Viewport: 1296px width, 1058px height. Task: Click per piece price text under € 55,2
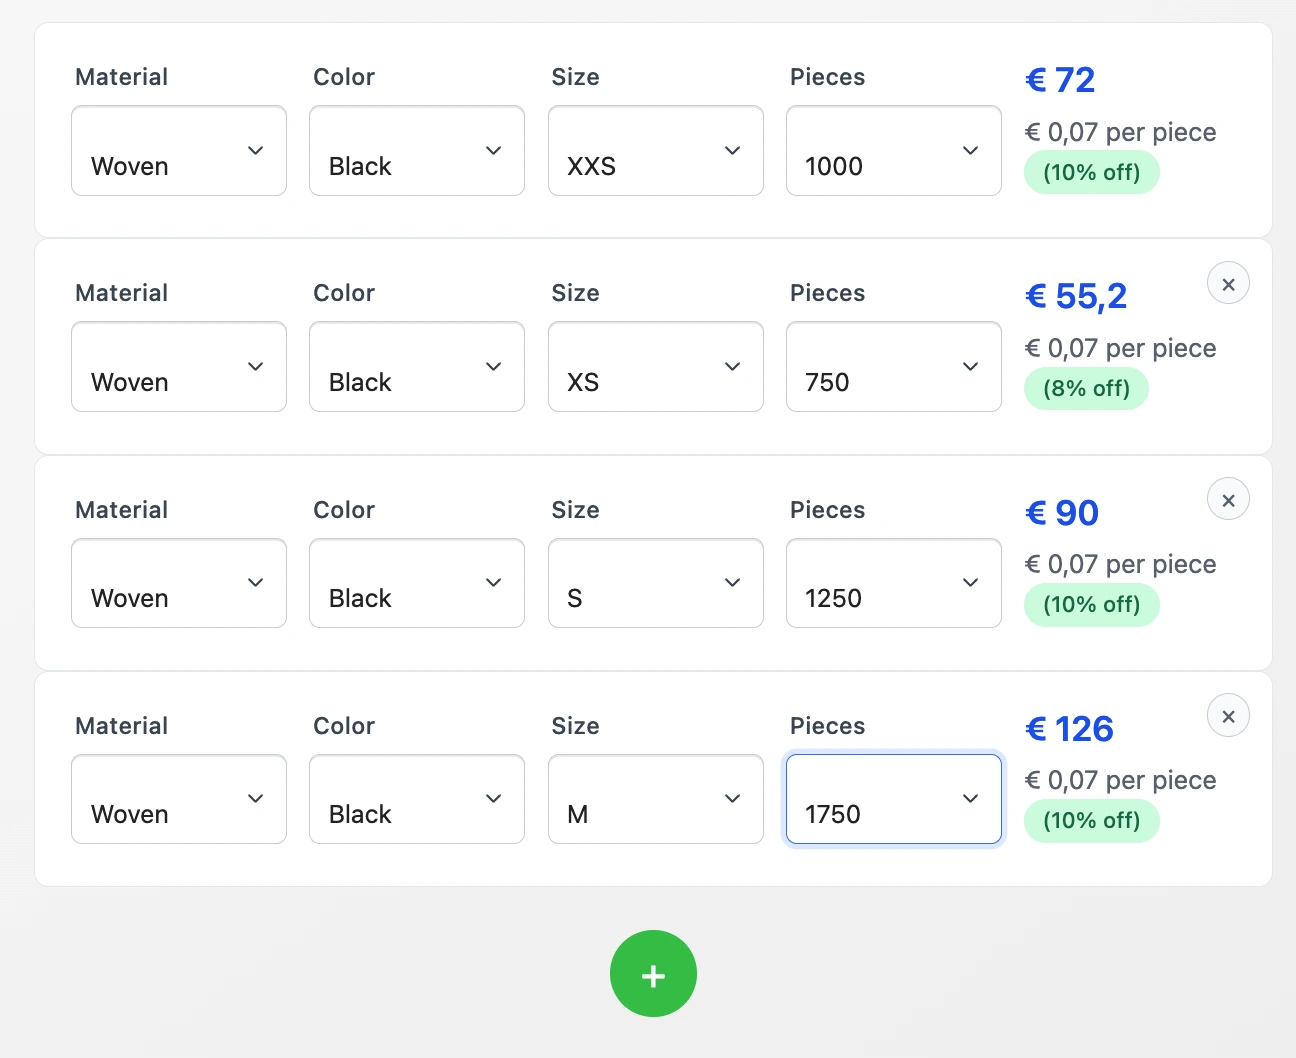(x=1120, y=348)
